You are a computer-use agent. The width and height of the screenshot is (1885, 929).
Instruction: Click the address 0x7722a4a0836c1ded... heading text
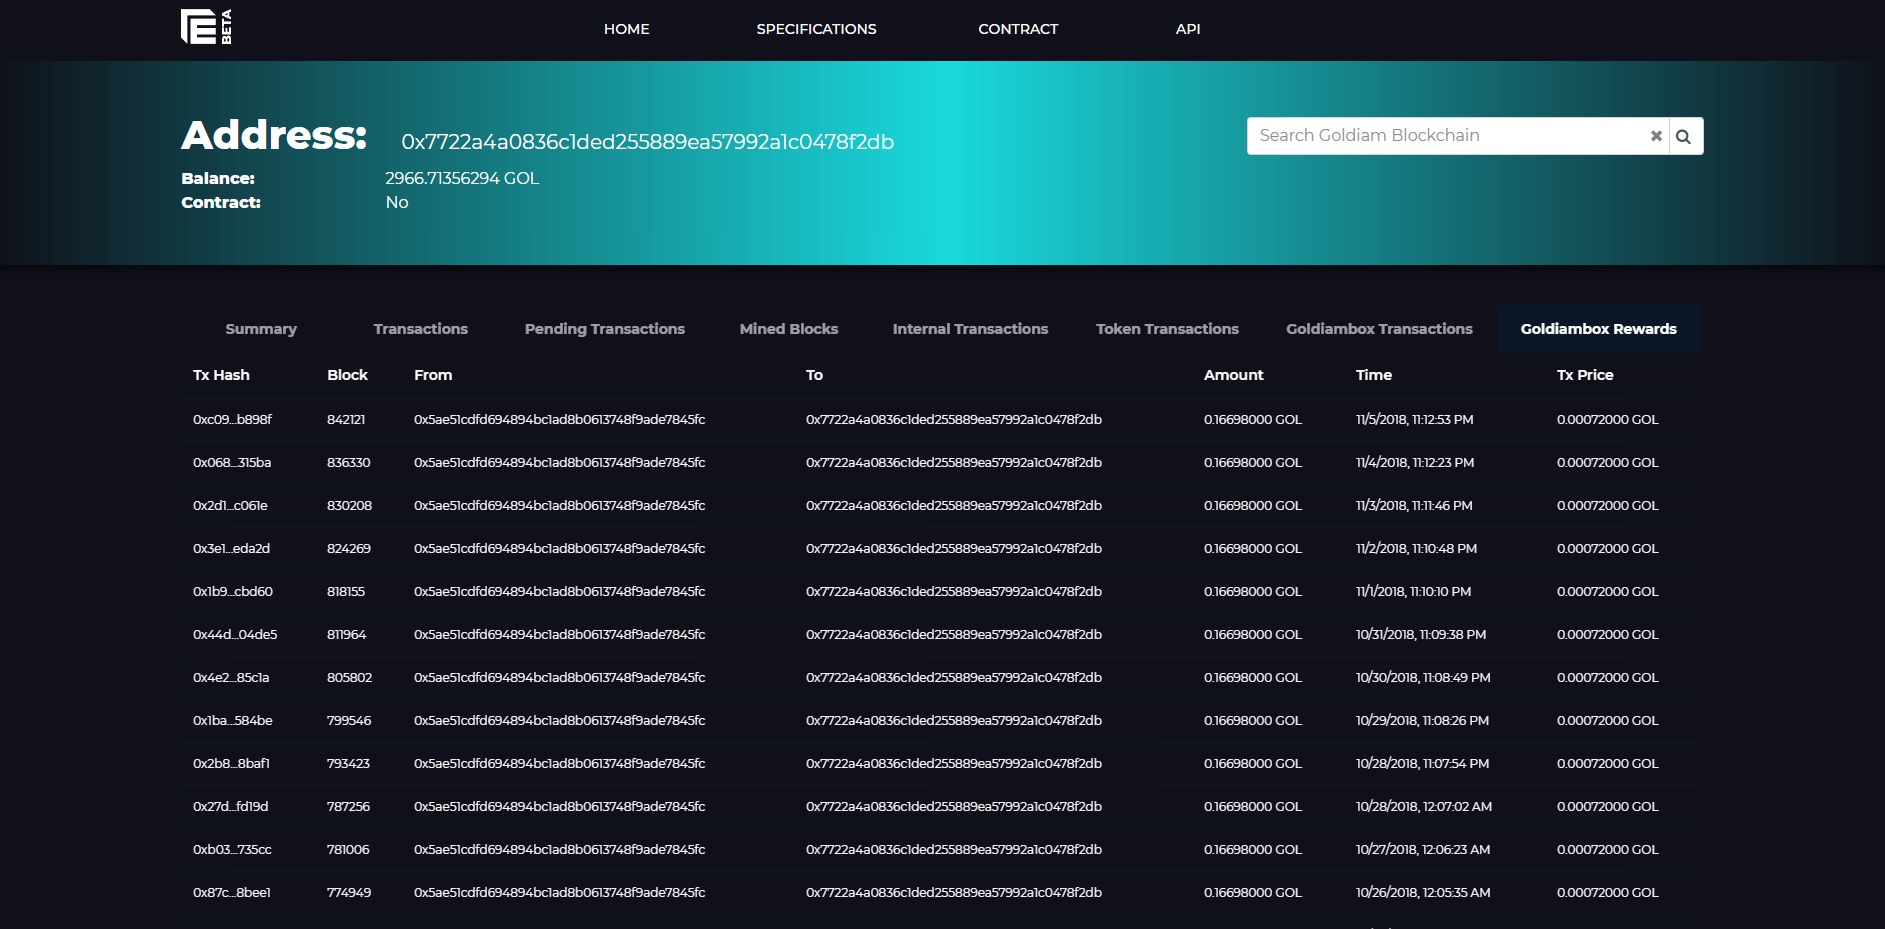tap(648, 142)
